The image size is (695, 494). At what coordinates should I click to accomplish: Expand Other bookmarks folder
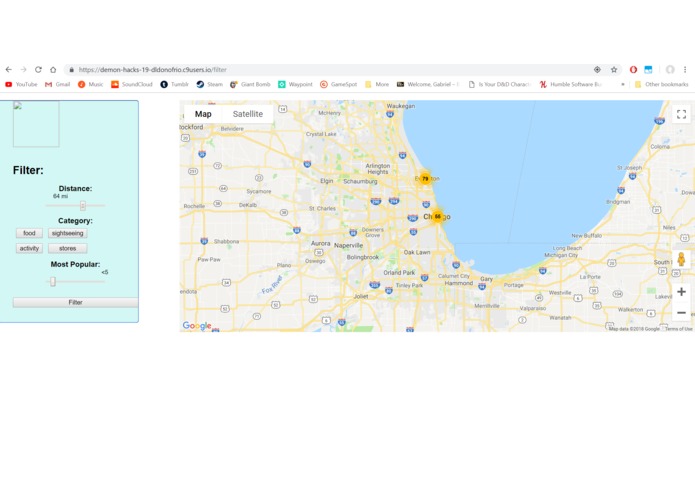(x=661, y=84)
